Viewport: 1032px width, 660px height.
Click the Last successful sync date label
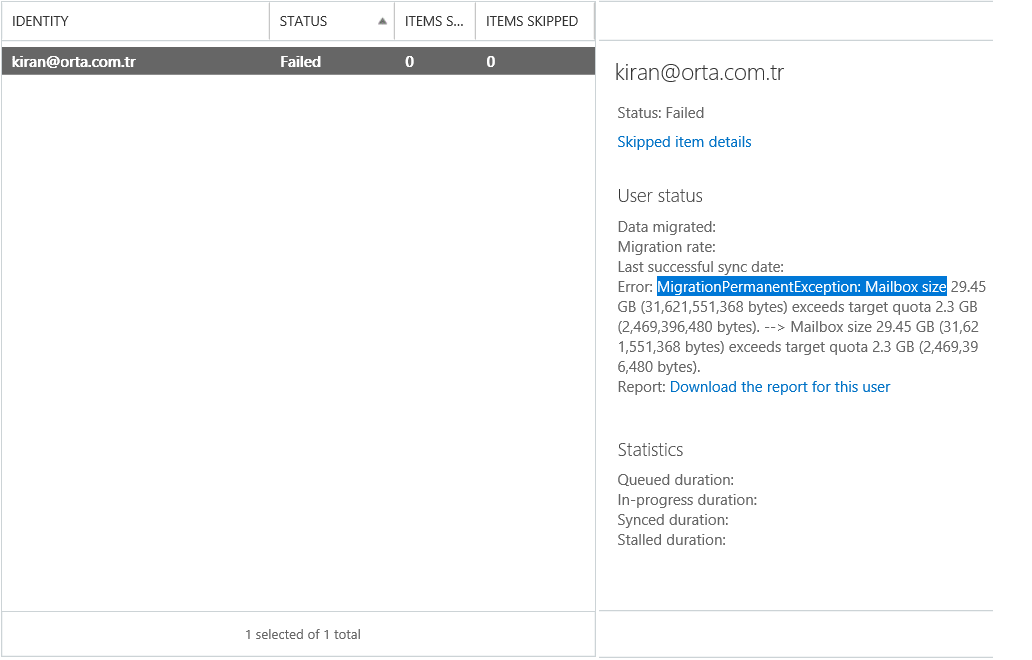pos(701,267)
